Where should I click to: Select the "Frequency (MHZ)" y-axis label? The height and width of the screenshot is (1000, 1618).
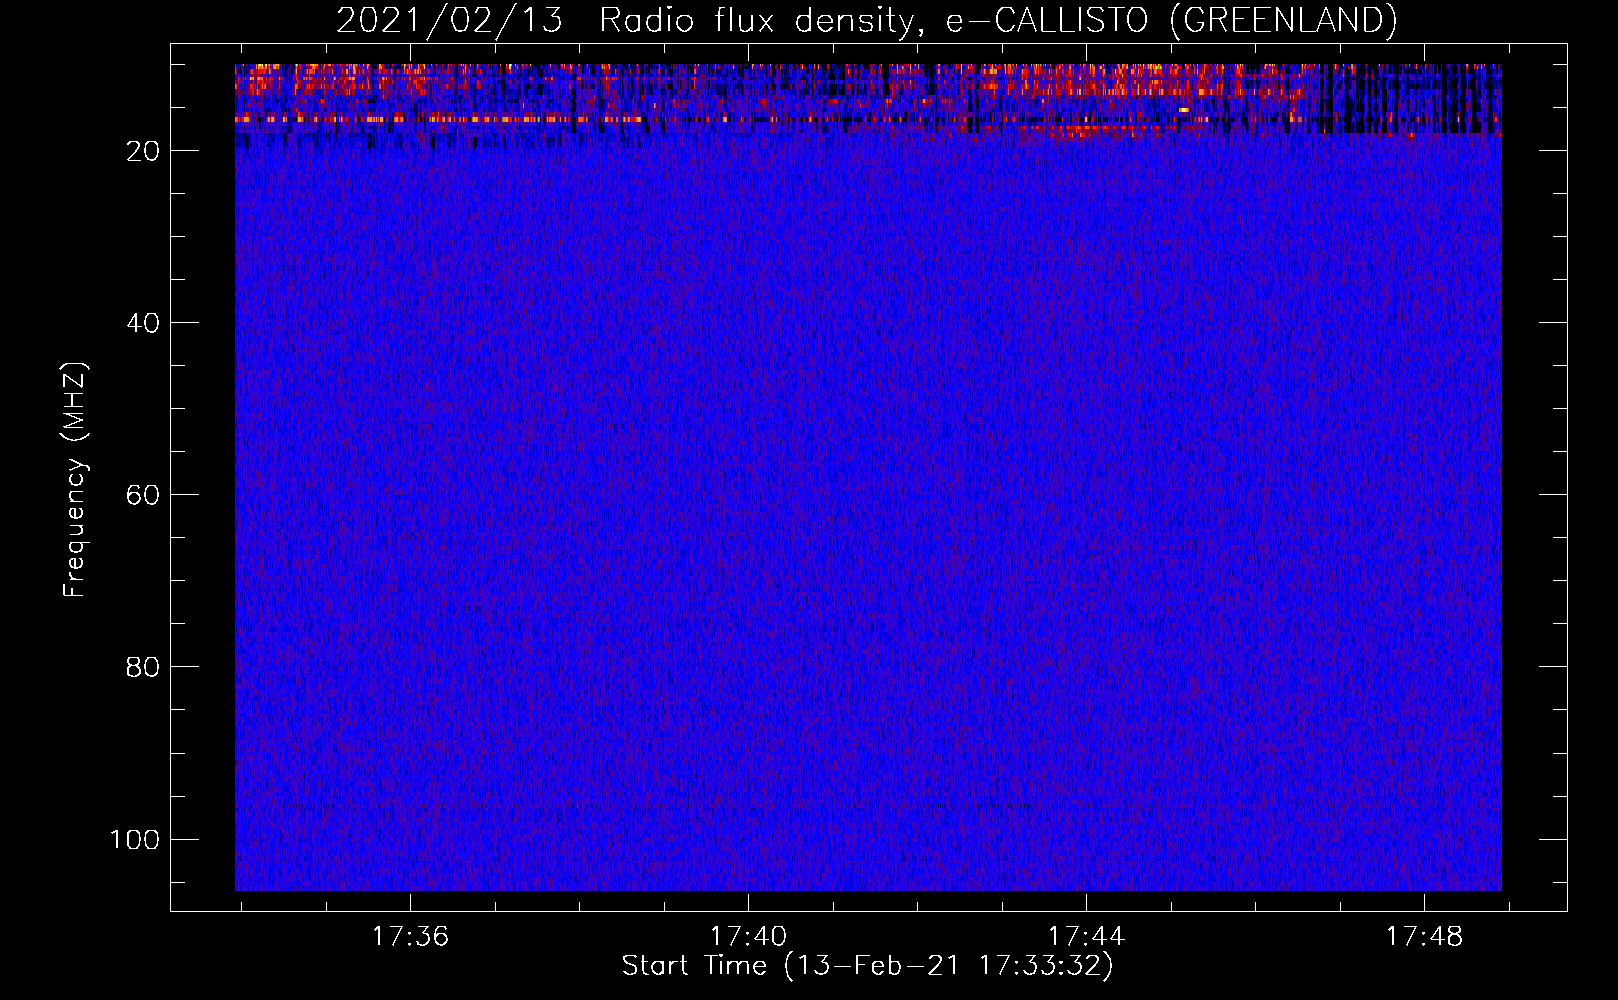click(x=75, y=480)
